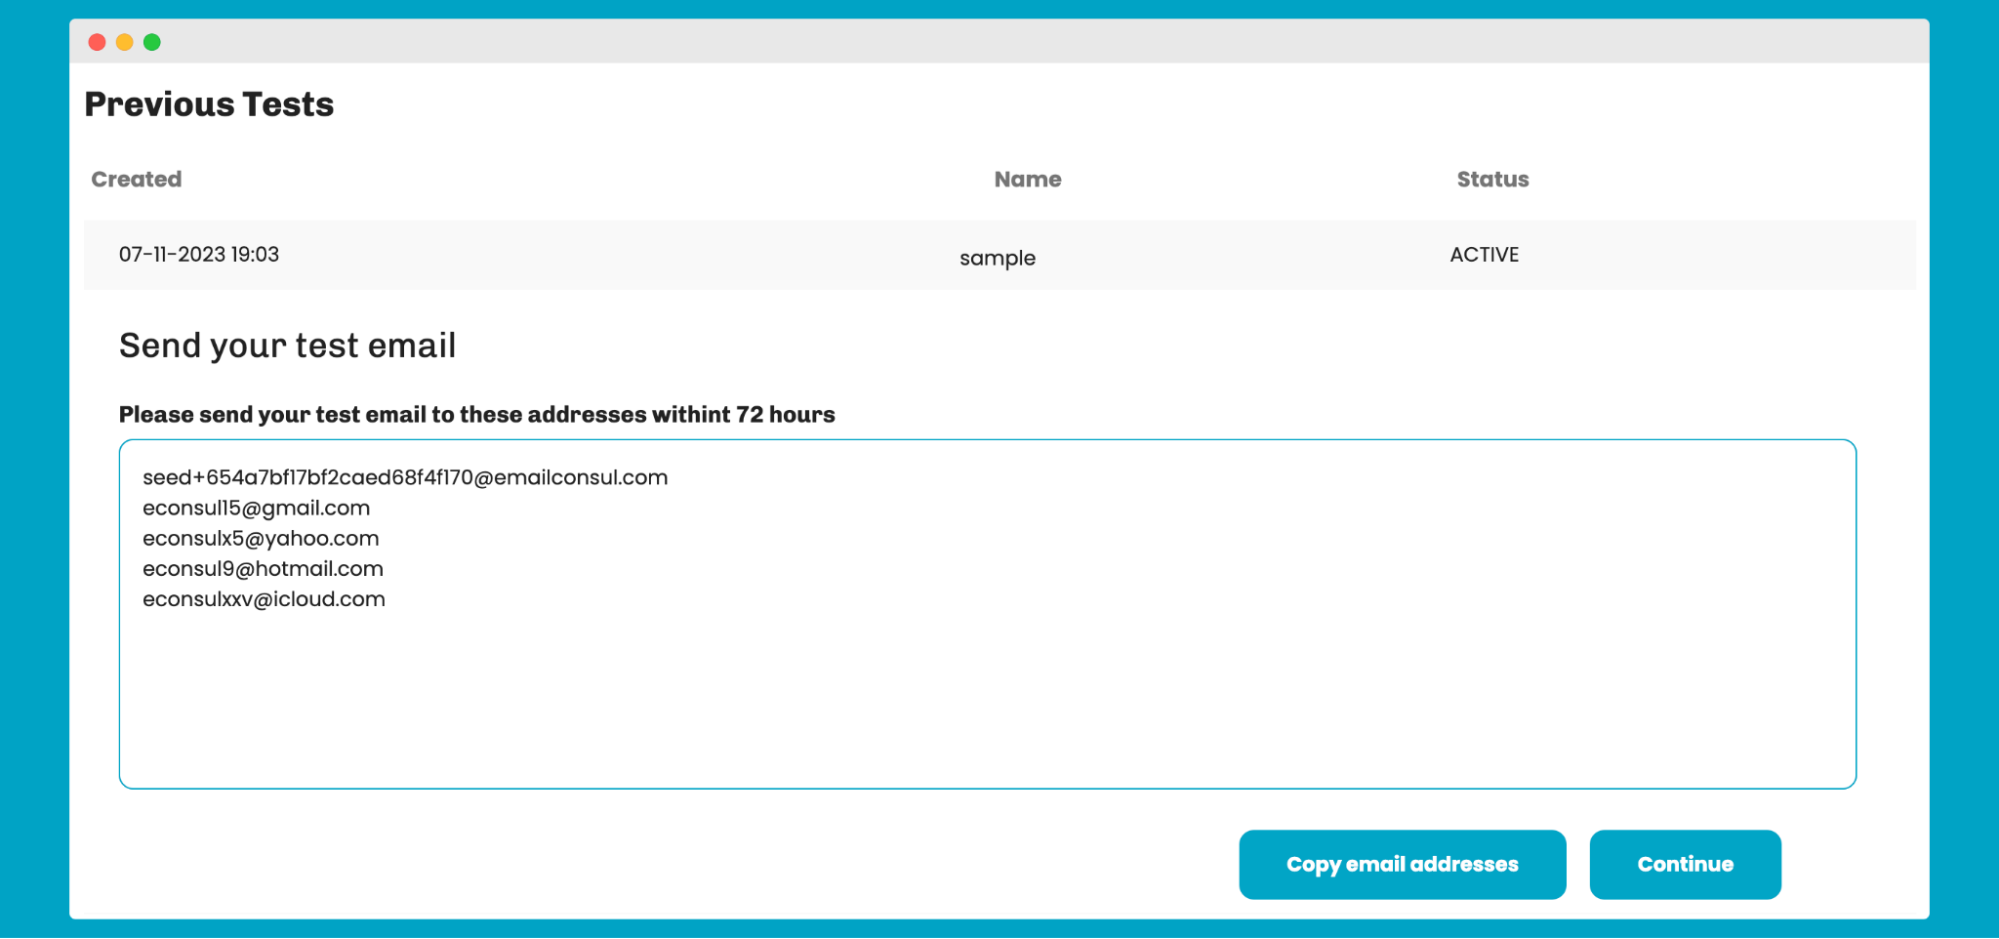Close the window with the red button
1999x939 pixels.
[x=97, y=42]
